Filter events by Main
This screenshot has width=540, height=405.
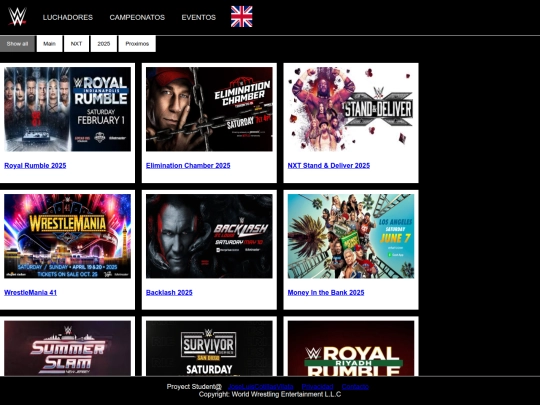coord(49,44)
